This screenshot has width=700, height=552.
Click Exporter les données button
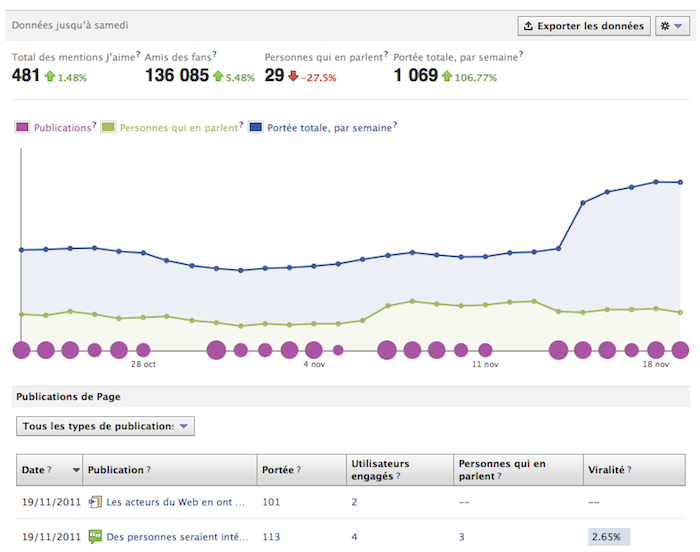pos(583,26)
